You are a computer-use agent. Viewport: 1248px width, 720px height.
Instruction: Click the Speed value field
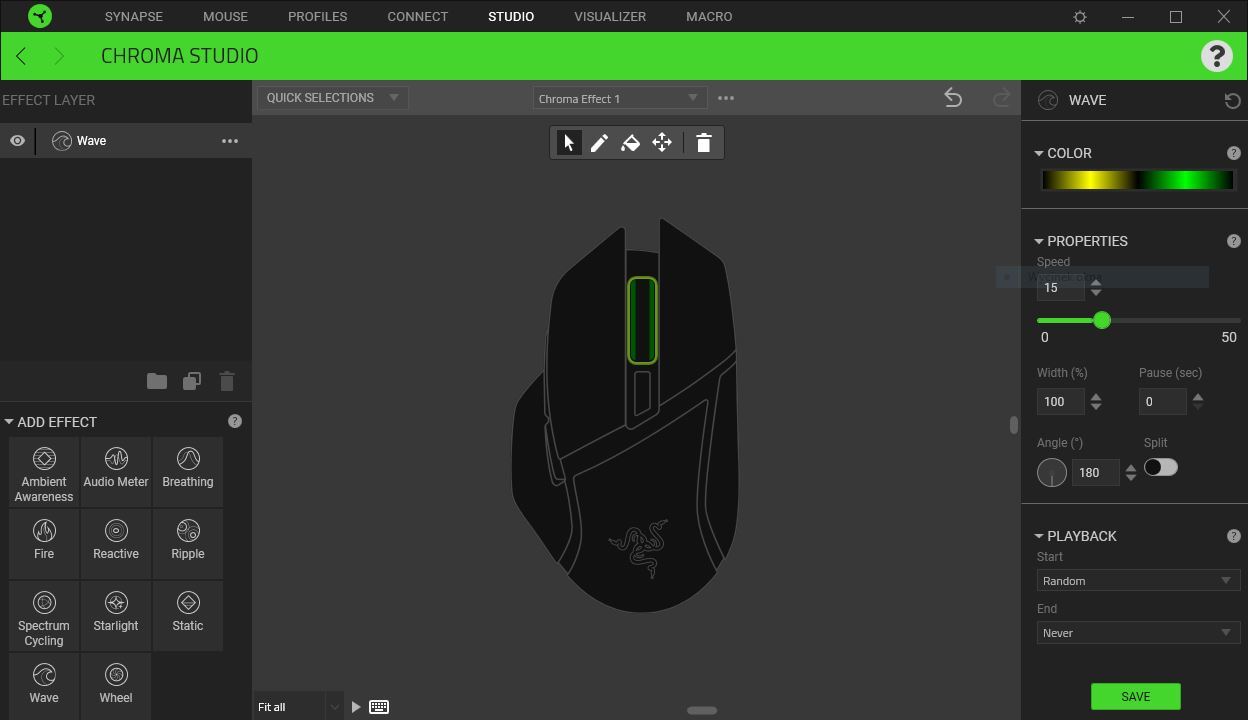pos(1060,288)
